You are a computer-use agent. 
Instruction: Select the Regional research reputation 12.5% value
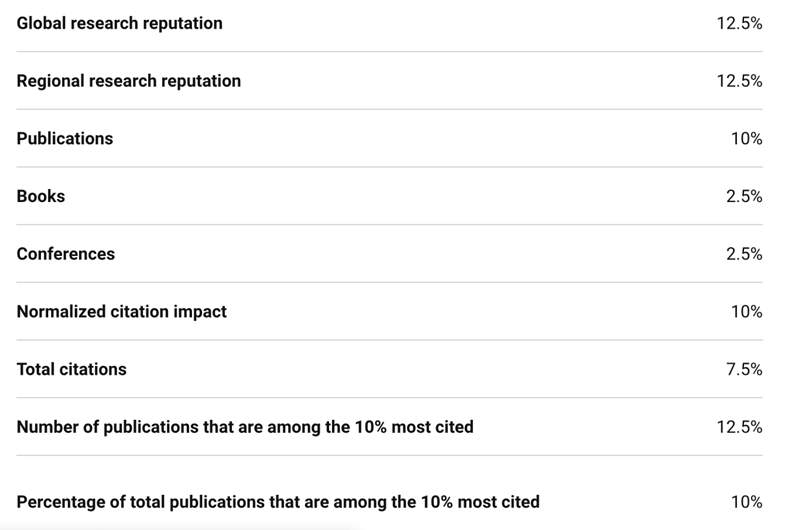click(x=739, y=81)
